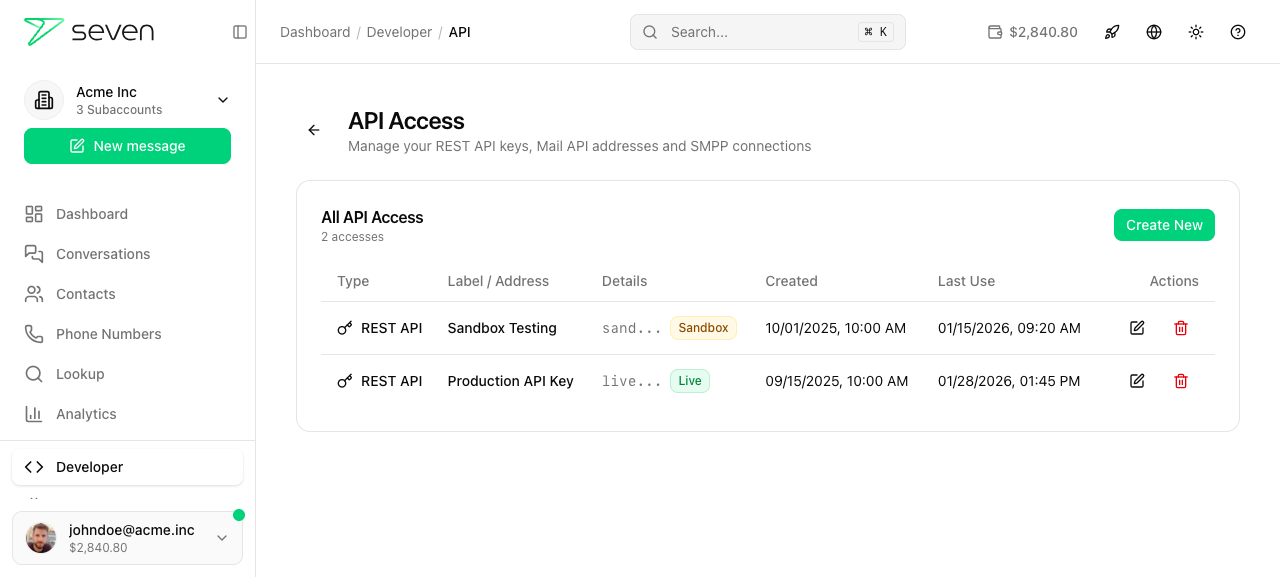Image resolution: width=1280 pixels, height=577 pixels.
Task: Click the ⌘ K shortcut badge
Action: click(876, 32)
